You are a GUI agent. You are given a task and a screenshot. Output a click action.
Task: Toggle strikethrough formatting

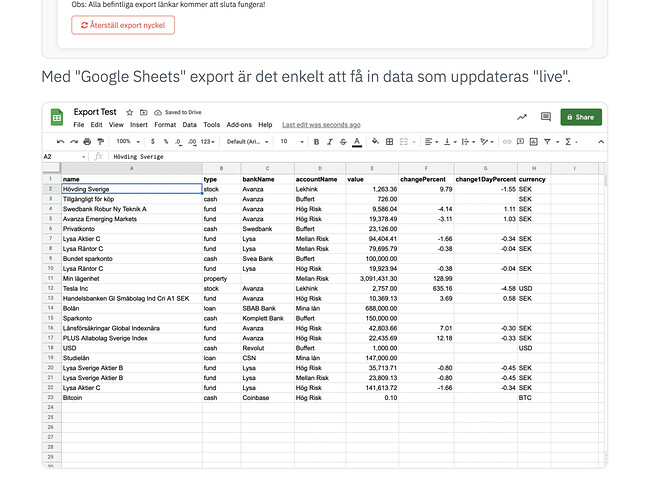tap(343, 142)
